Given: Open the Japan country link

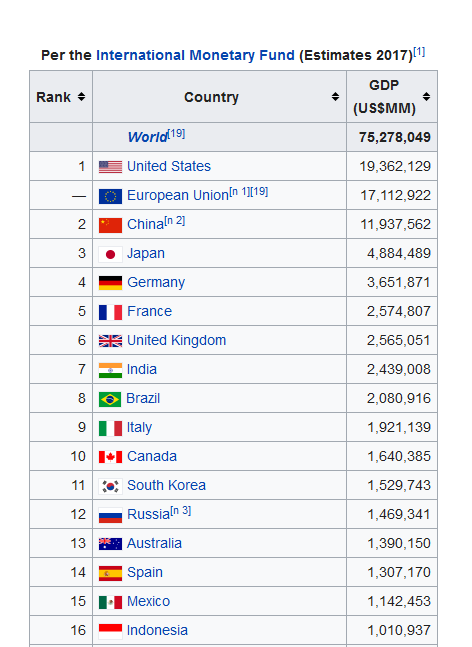Looking at the screenshot, I should pos(146,253).
